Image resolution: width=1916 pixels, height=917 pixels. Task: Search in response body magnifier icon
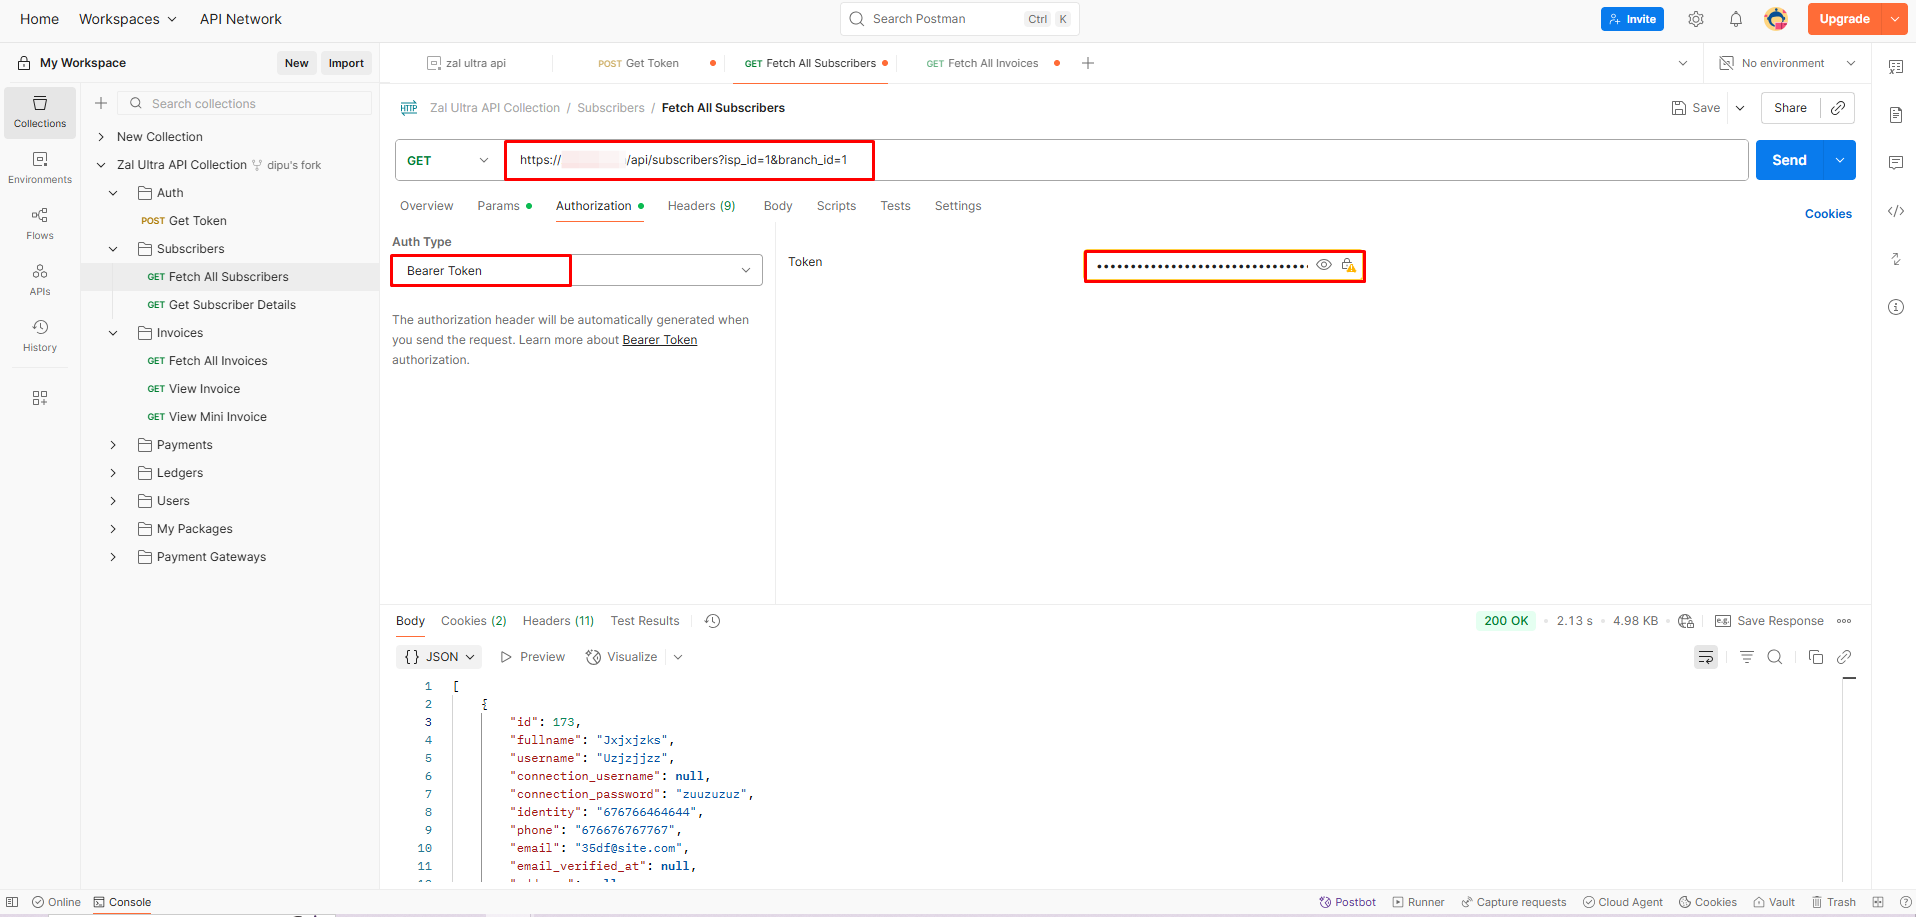pyautogui.click(x=1775, y=657)
